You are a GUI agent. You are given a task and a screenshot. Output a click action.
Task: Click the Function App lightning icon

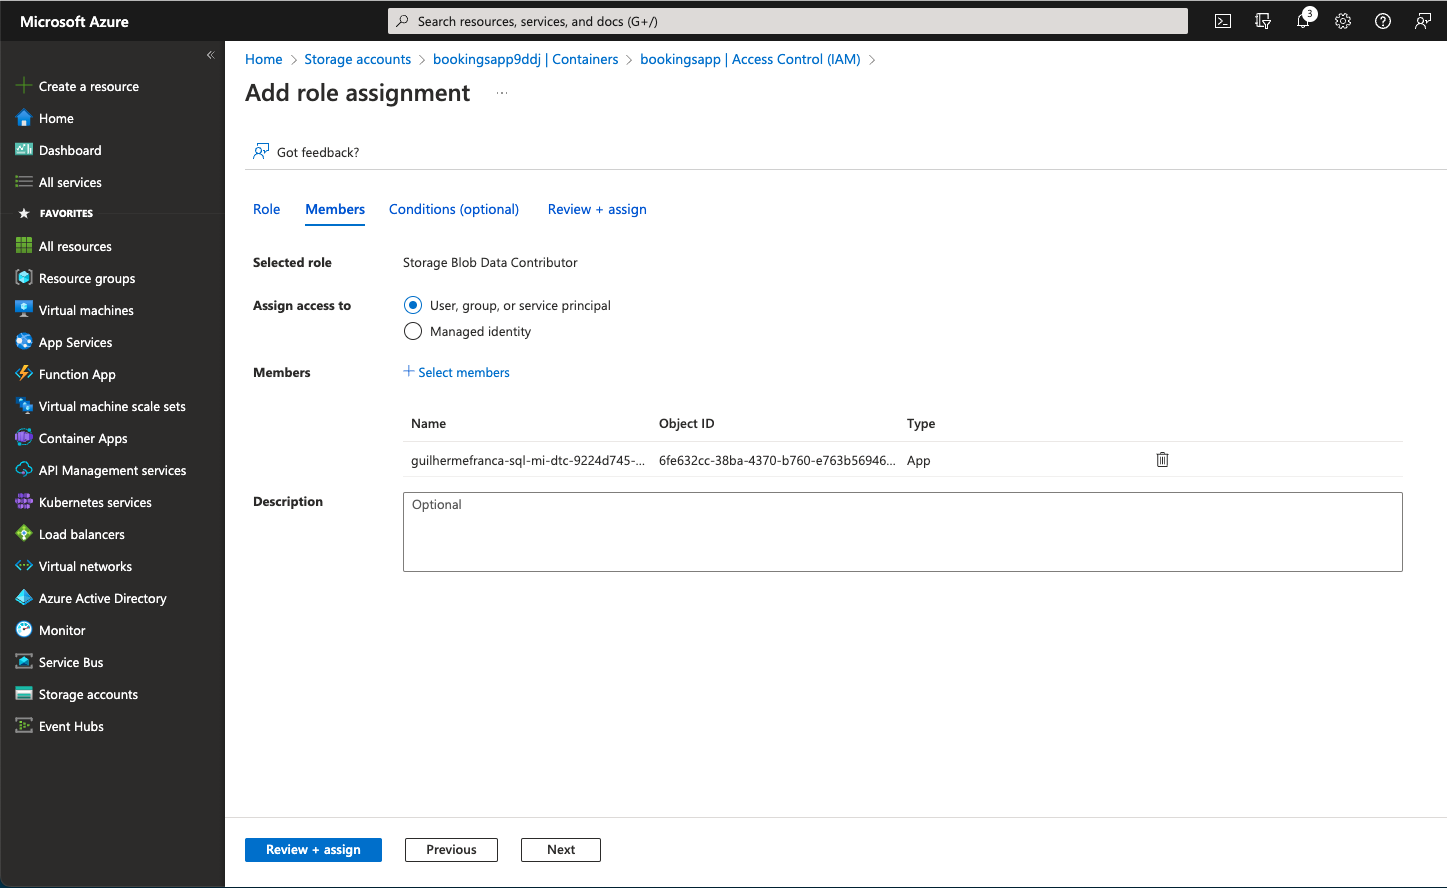click(24, 374)
